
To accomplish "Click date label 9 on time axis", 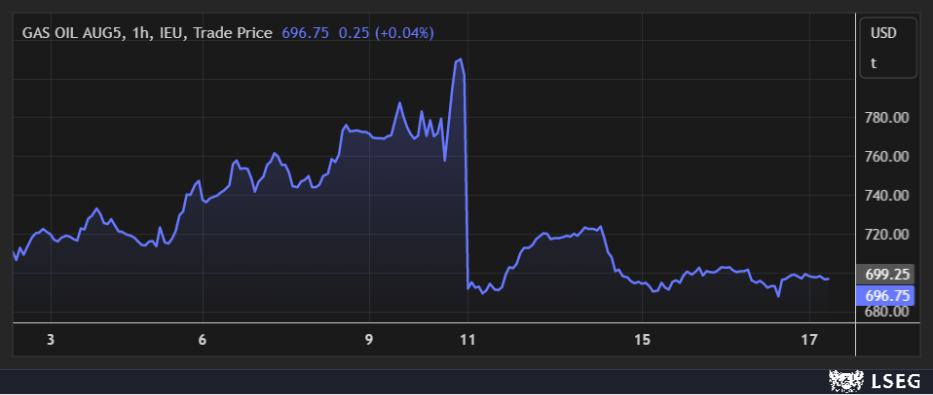I will [370, 340].
